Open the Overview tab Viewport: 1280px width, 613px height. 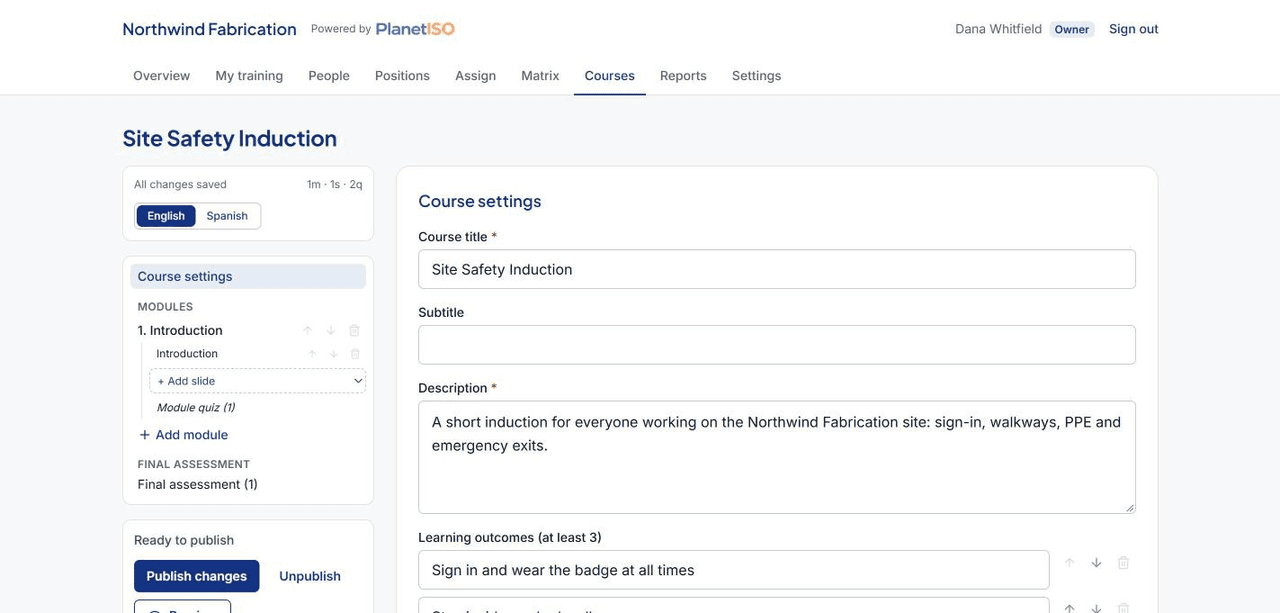pyautogui.click(x=162, y=76)
